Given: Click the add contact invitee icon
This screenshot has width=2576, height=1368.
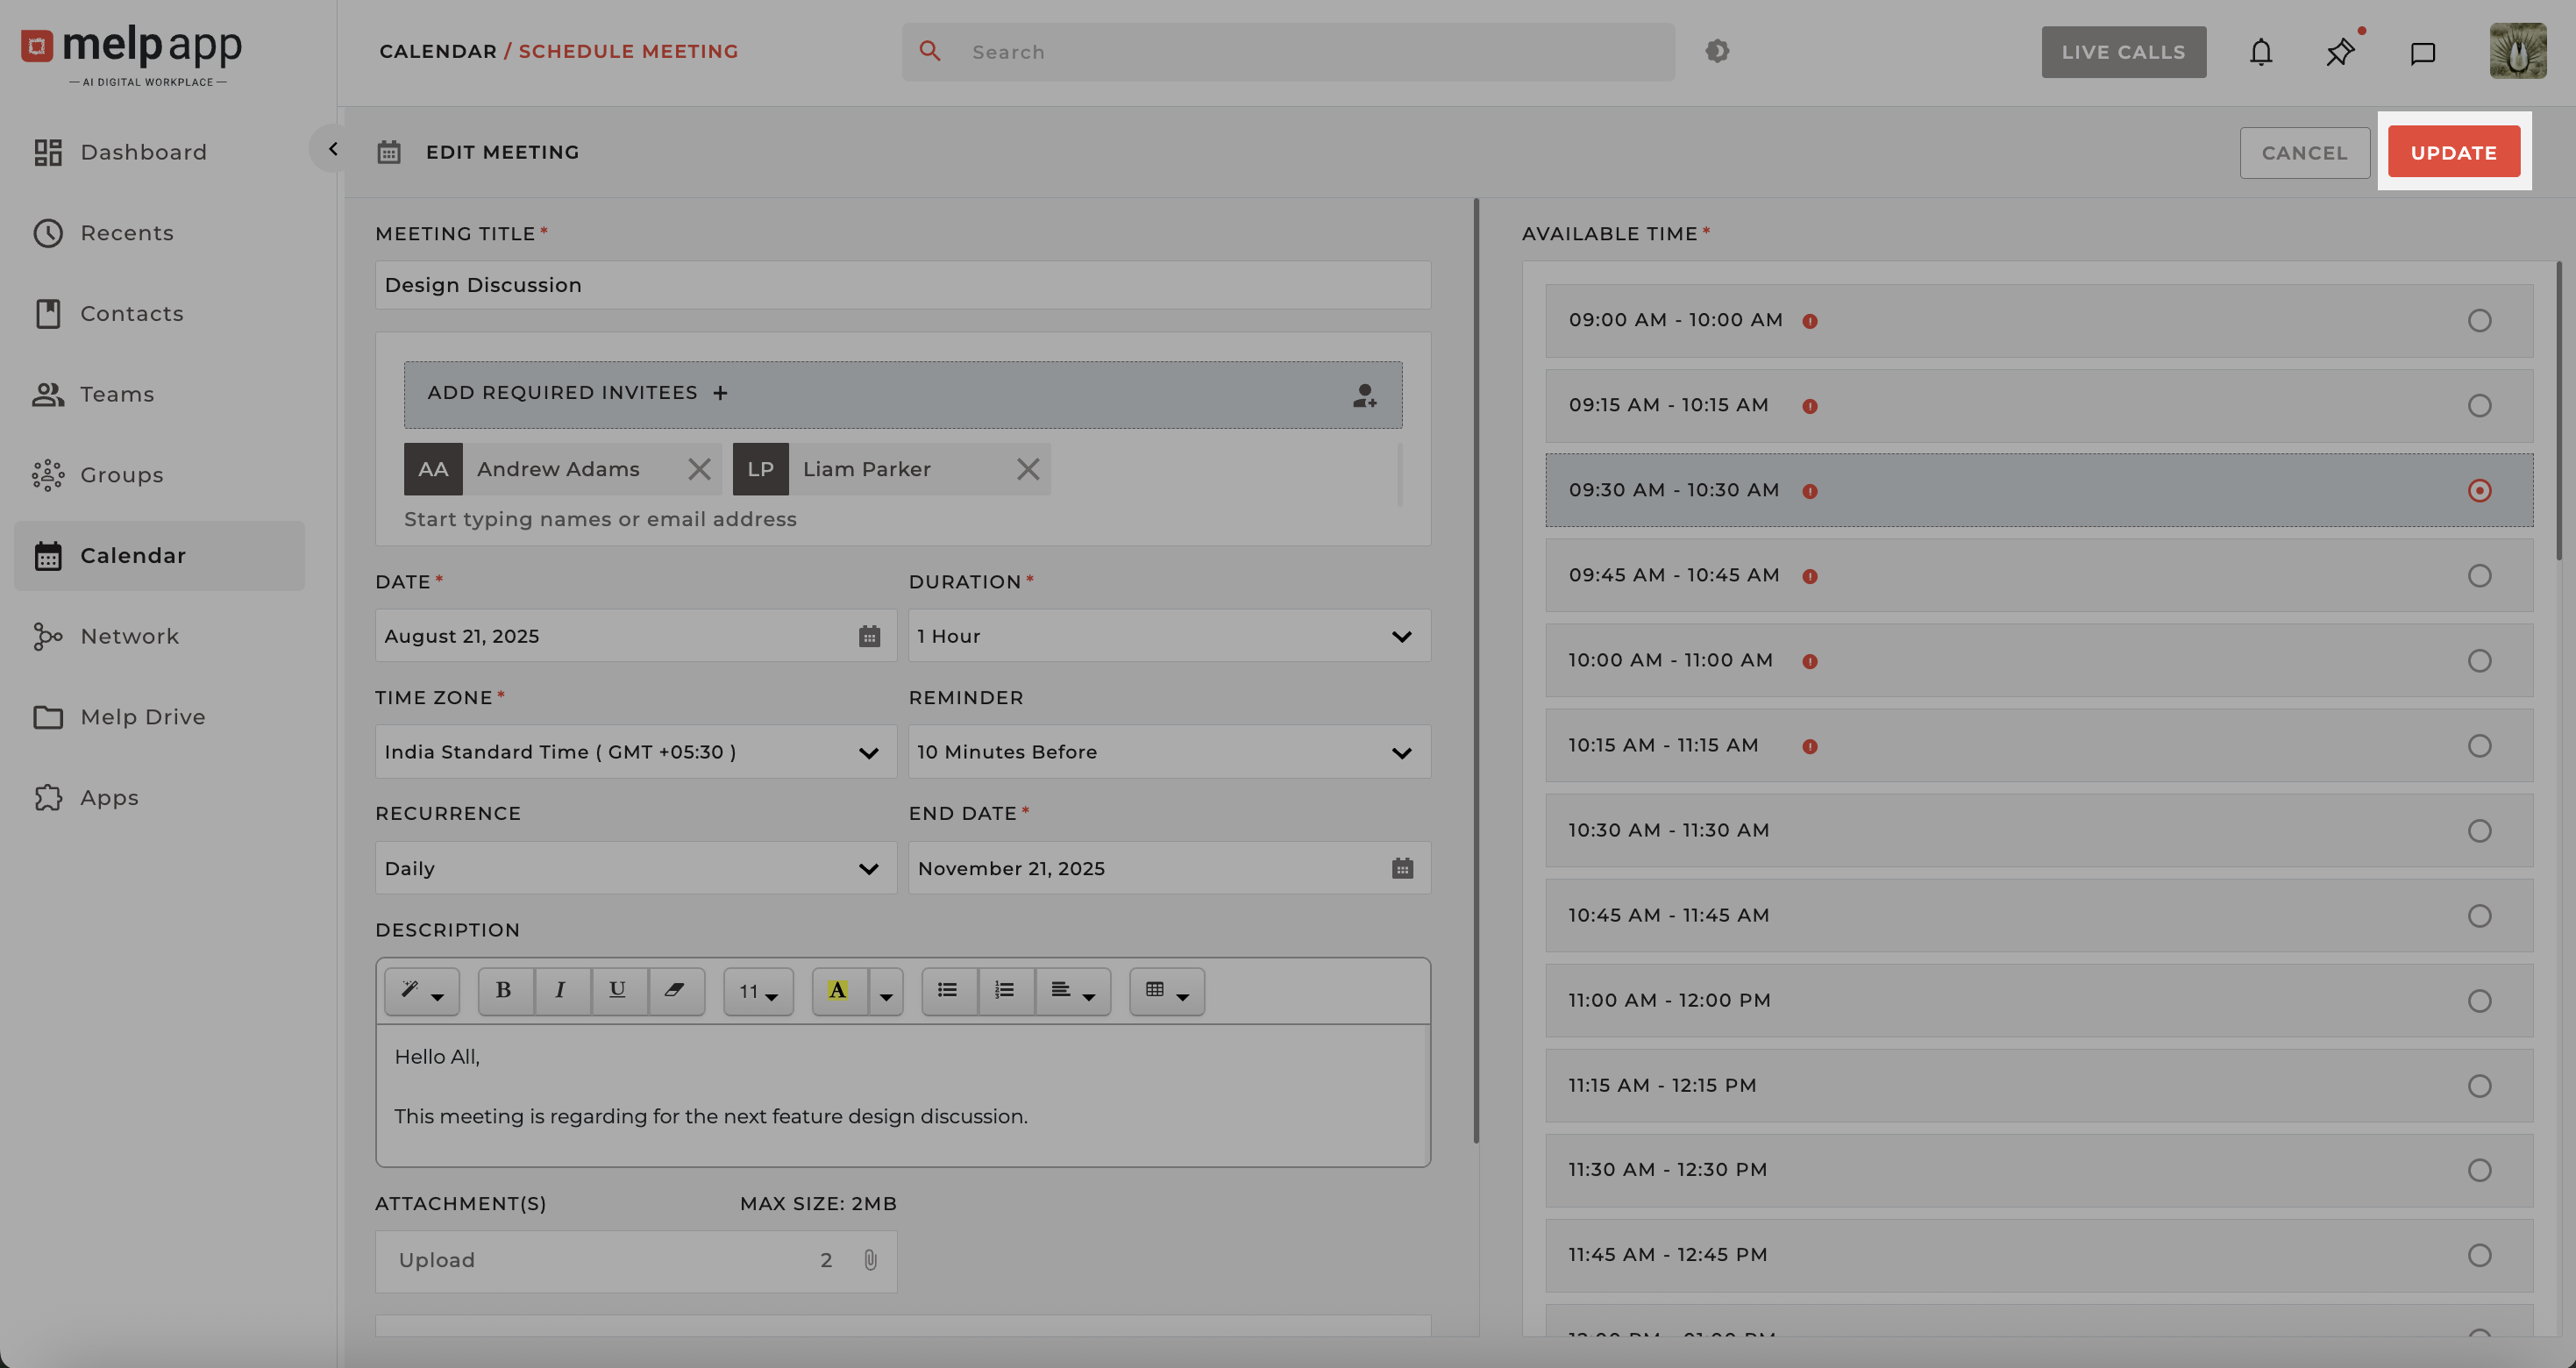Looking at the screenshot, I should coord(1364,395).
